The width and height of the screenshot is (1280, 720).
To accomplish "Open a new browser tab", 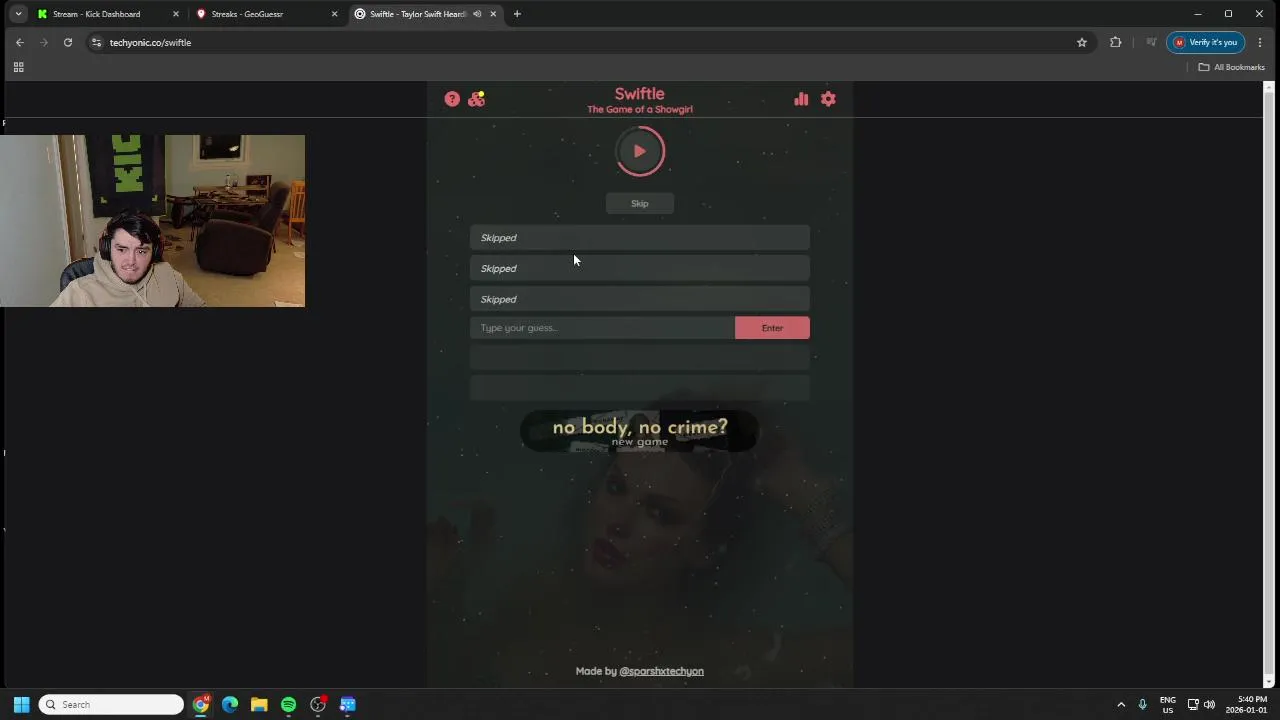I will 517,14.
